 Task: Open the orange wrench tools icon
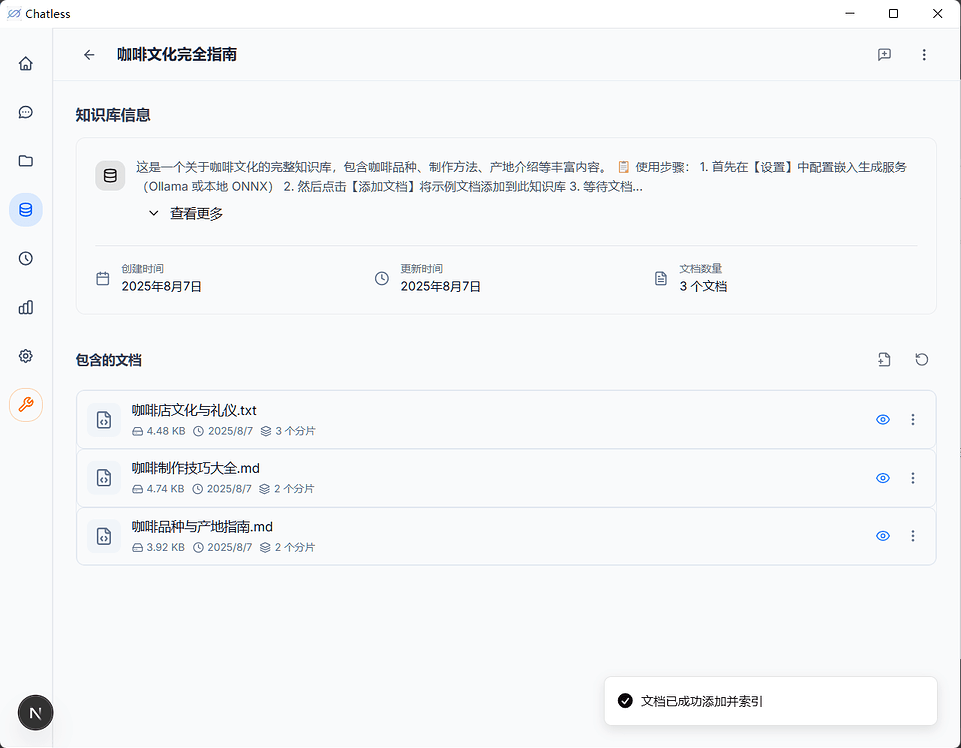[x=26, y=405]
